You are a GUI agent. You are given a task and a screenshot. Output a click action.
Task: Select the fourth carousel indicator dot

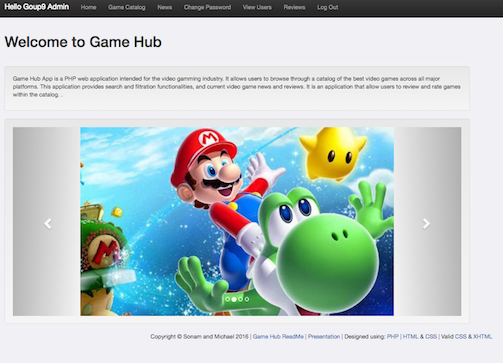point(247,299)
